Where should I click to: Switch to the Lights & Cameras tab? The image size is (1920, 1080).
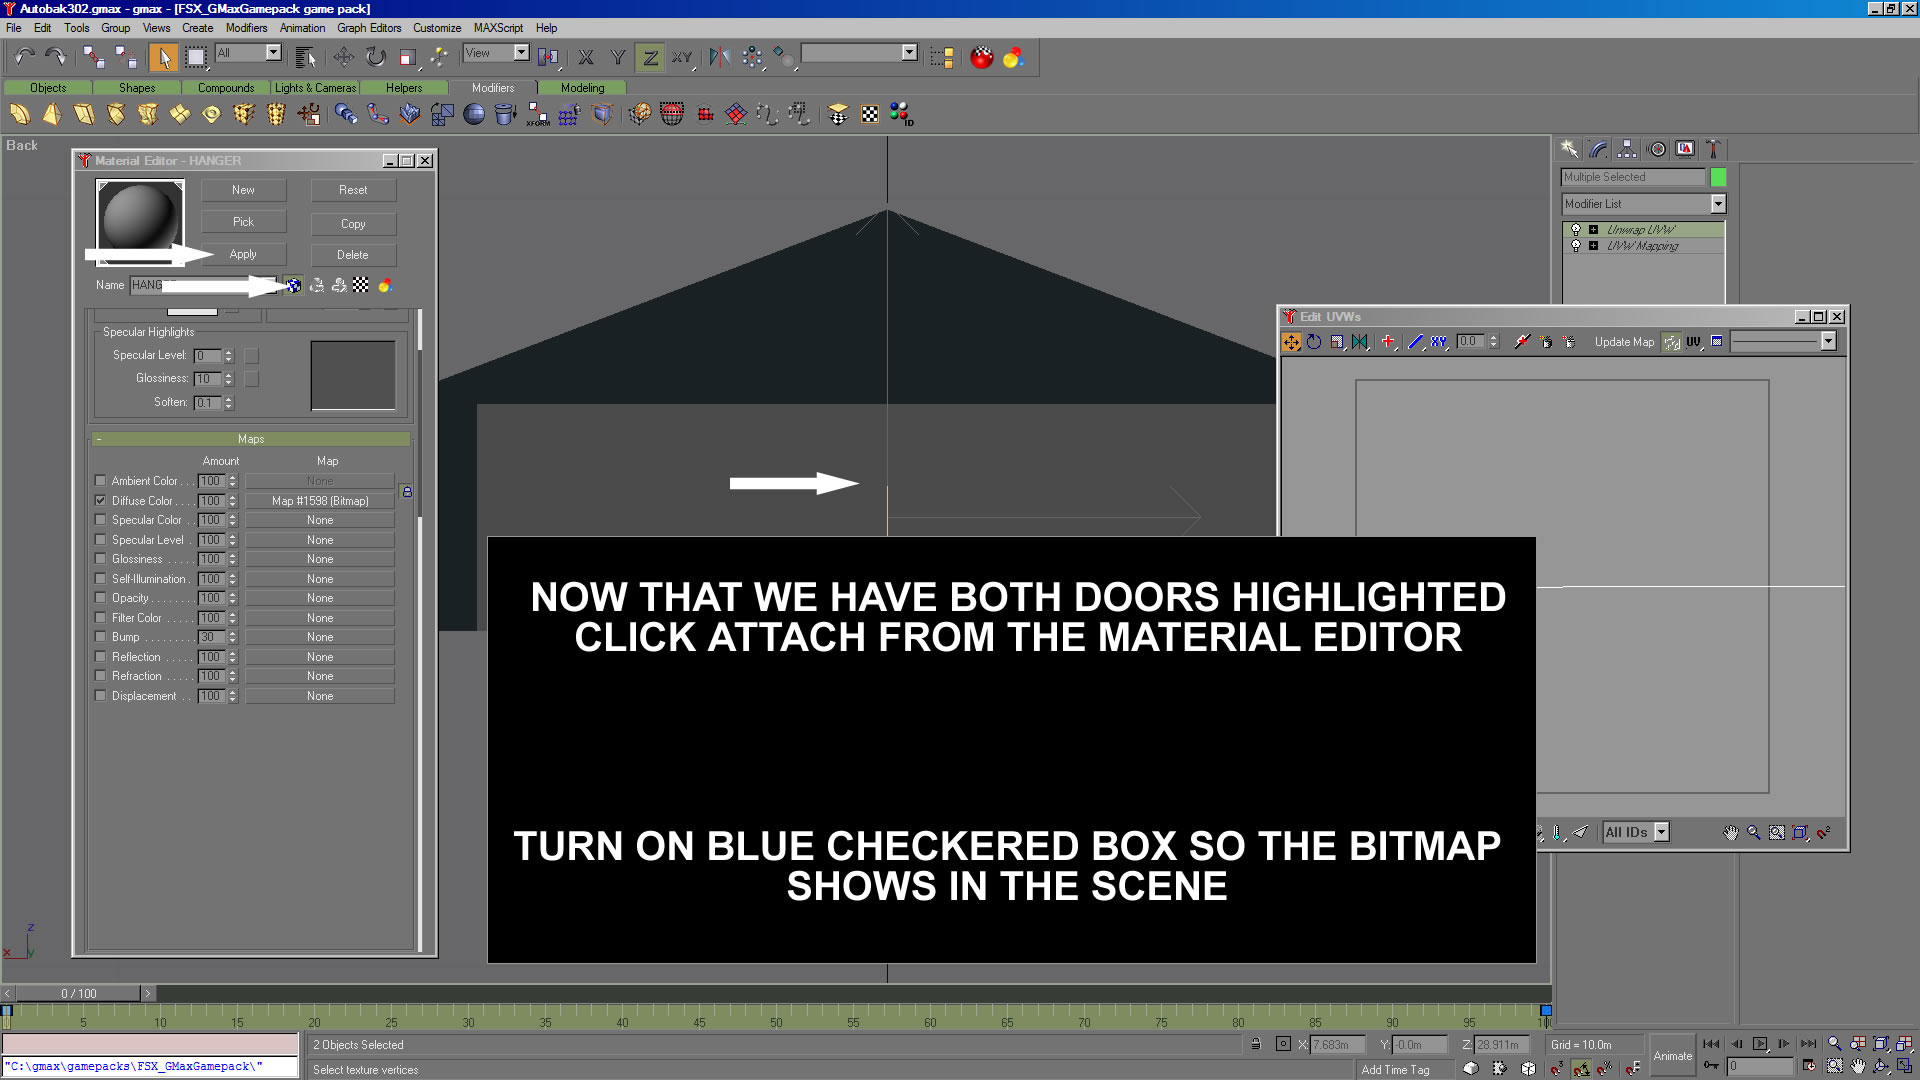pyautogui.click(x=315, y=88)
